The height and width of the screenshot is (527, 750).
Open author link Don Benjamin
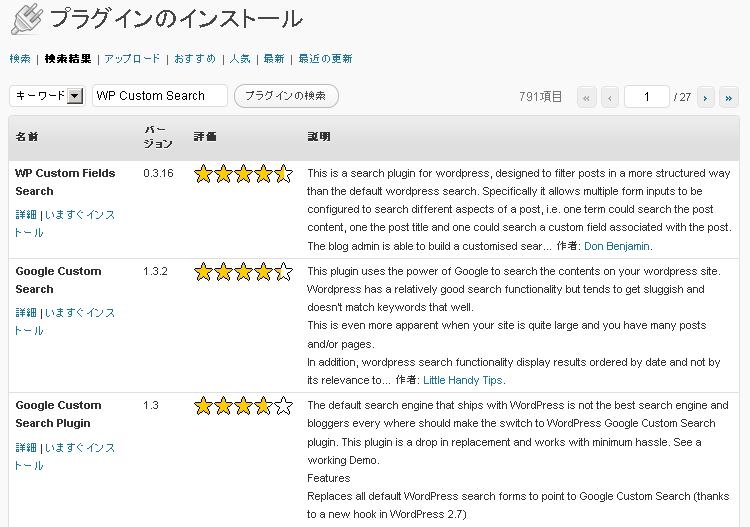pos(617,246)
